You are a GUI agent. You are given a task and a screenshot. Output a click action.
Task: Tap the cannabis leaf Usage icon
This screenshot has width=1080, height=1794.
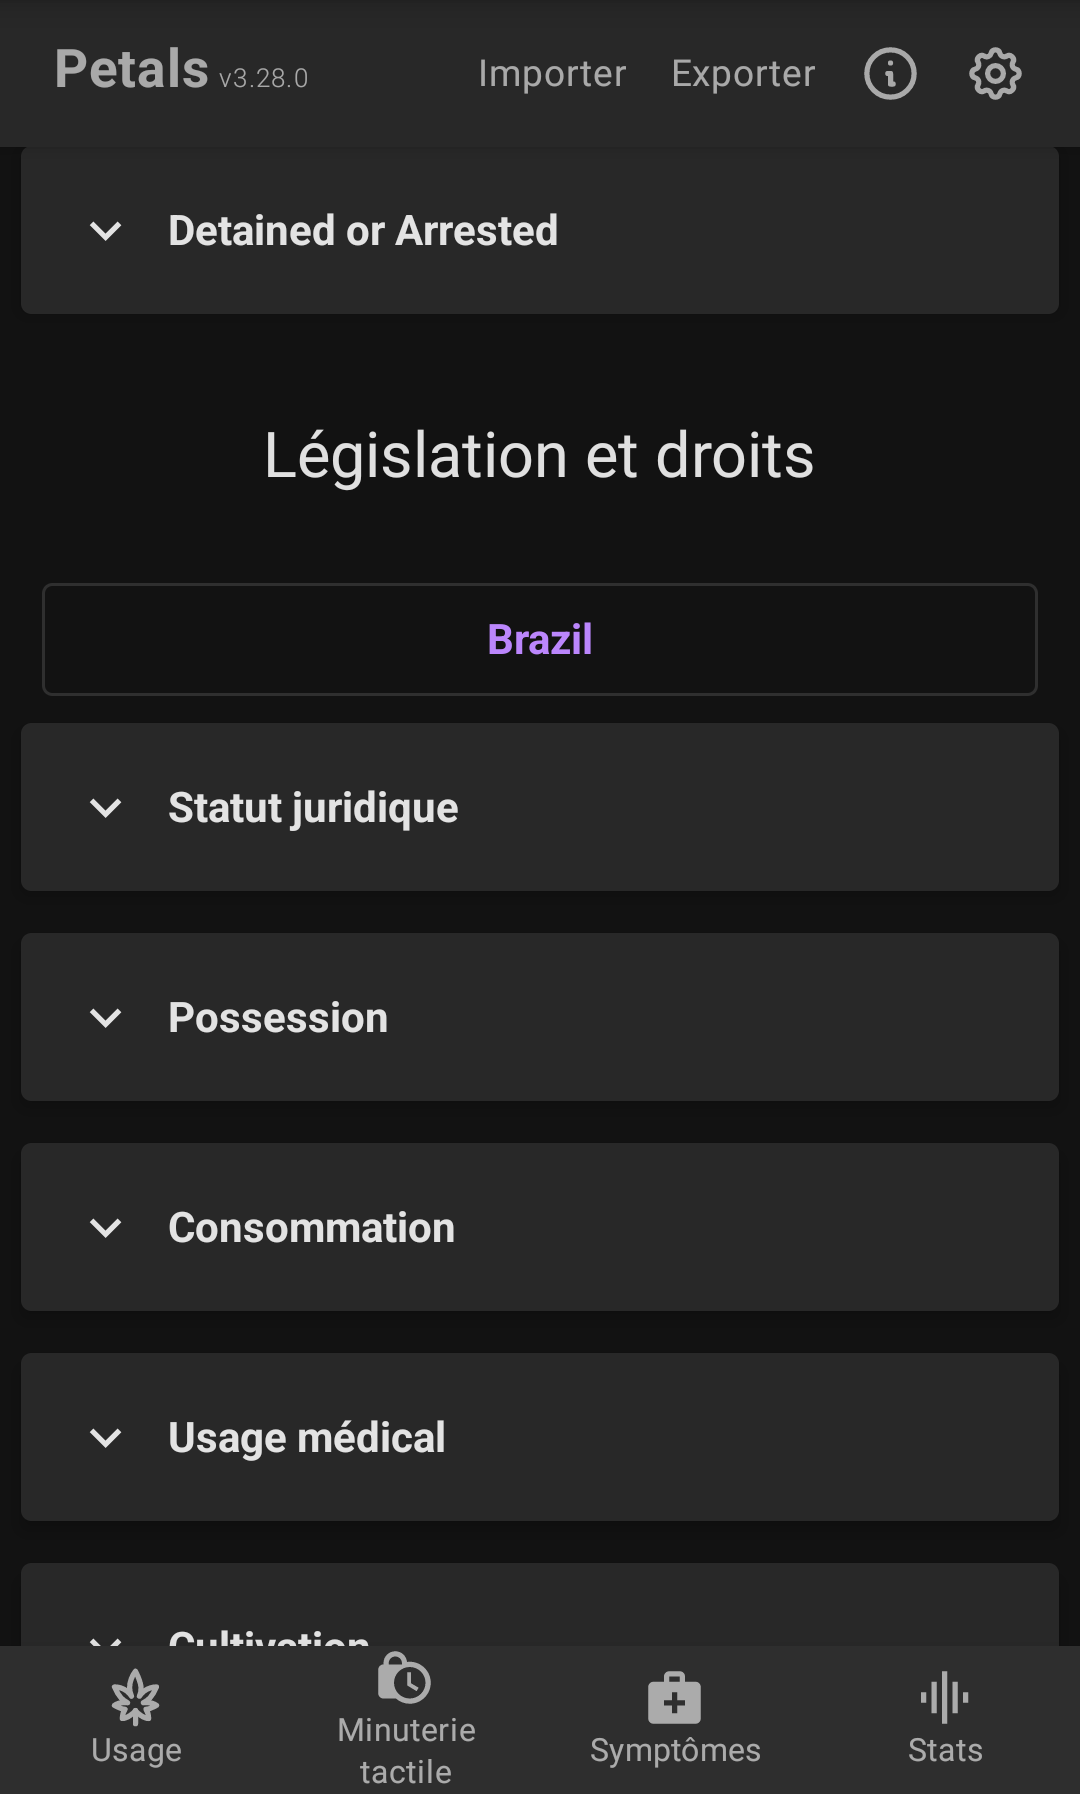point(136,1697)
